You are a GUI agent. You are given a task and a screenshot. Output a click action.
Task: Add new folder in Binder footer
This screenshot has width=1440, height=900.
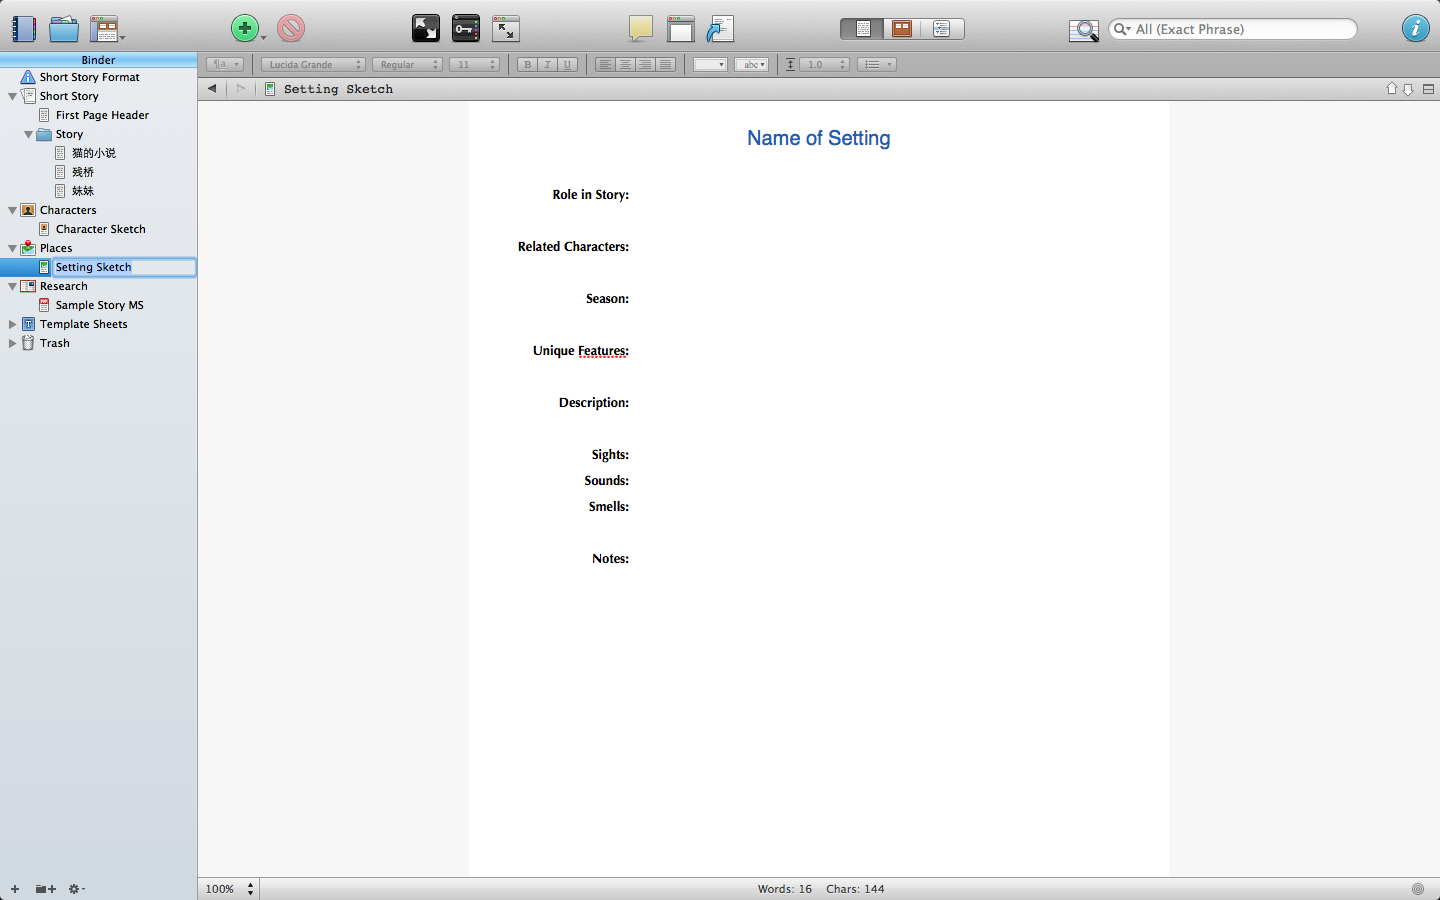point(45,889)
